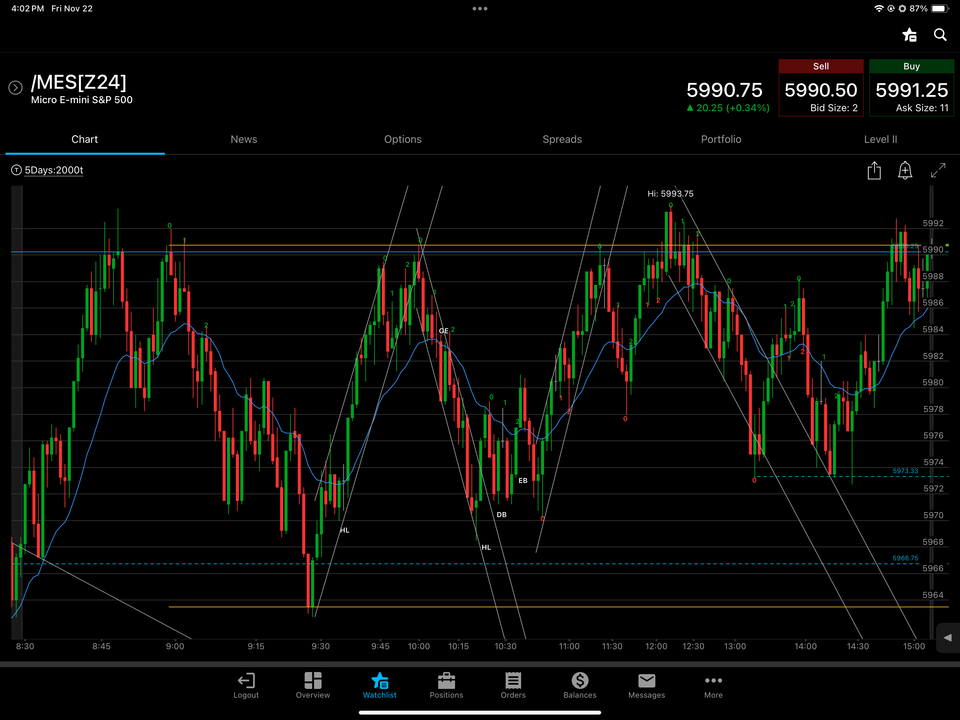Tap the /MES[Z24] symbol title
The height and width of the screenshot is (720, 960).
pyautogui.click(x=79, y=82)
